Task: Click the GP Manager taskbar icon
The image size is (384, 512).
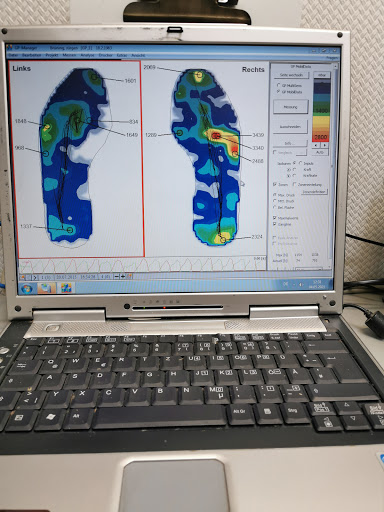Action: [x=66, y=287]
